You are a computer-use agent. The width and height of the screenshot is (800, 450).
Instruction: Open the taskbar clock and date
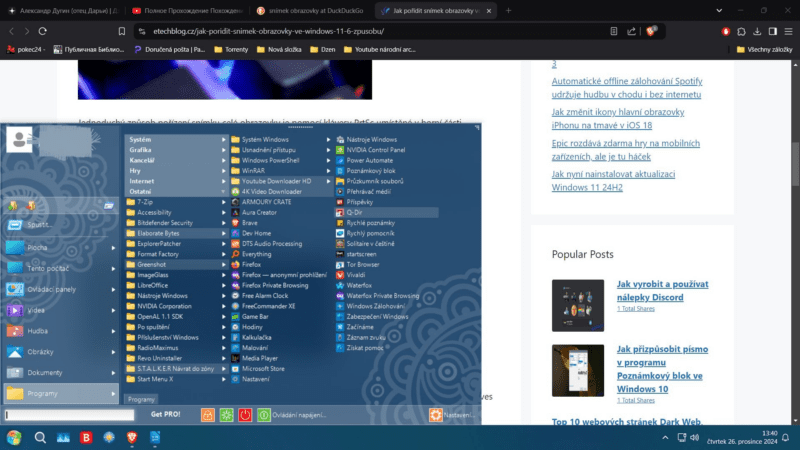(x=742, y=437)
